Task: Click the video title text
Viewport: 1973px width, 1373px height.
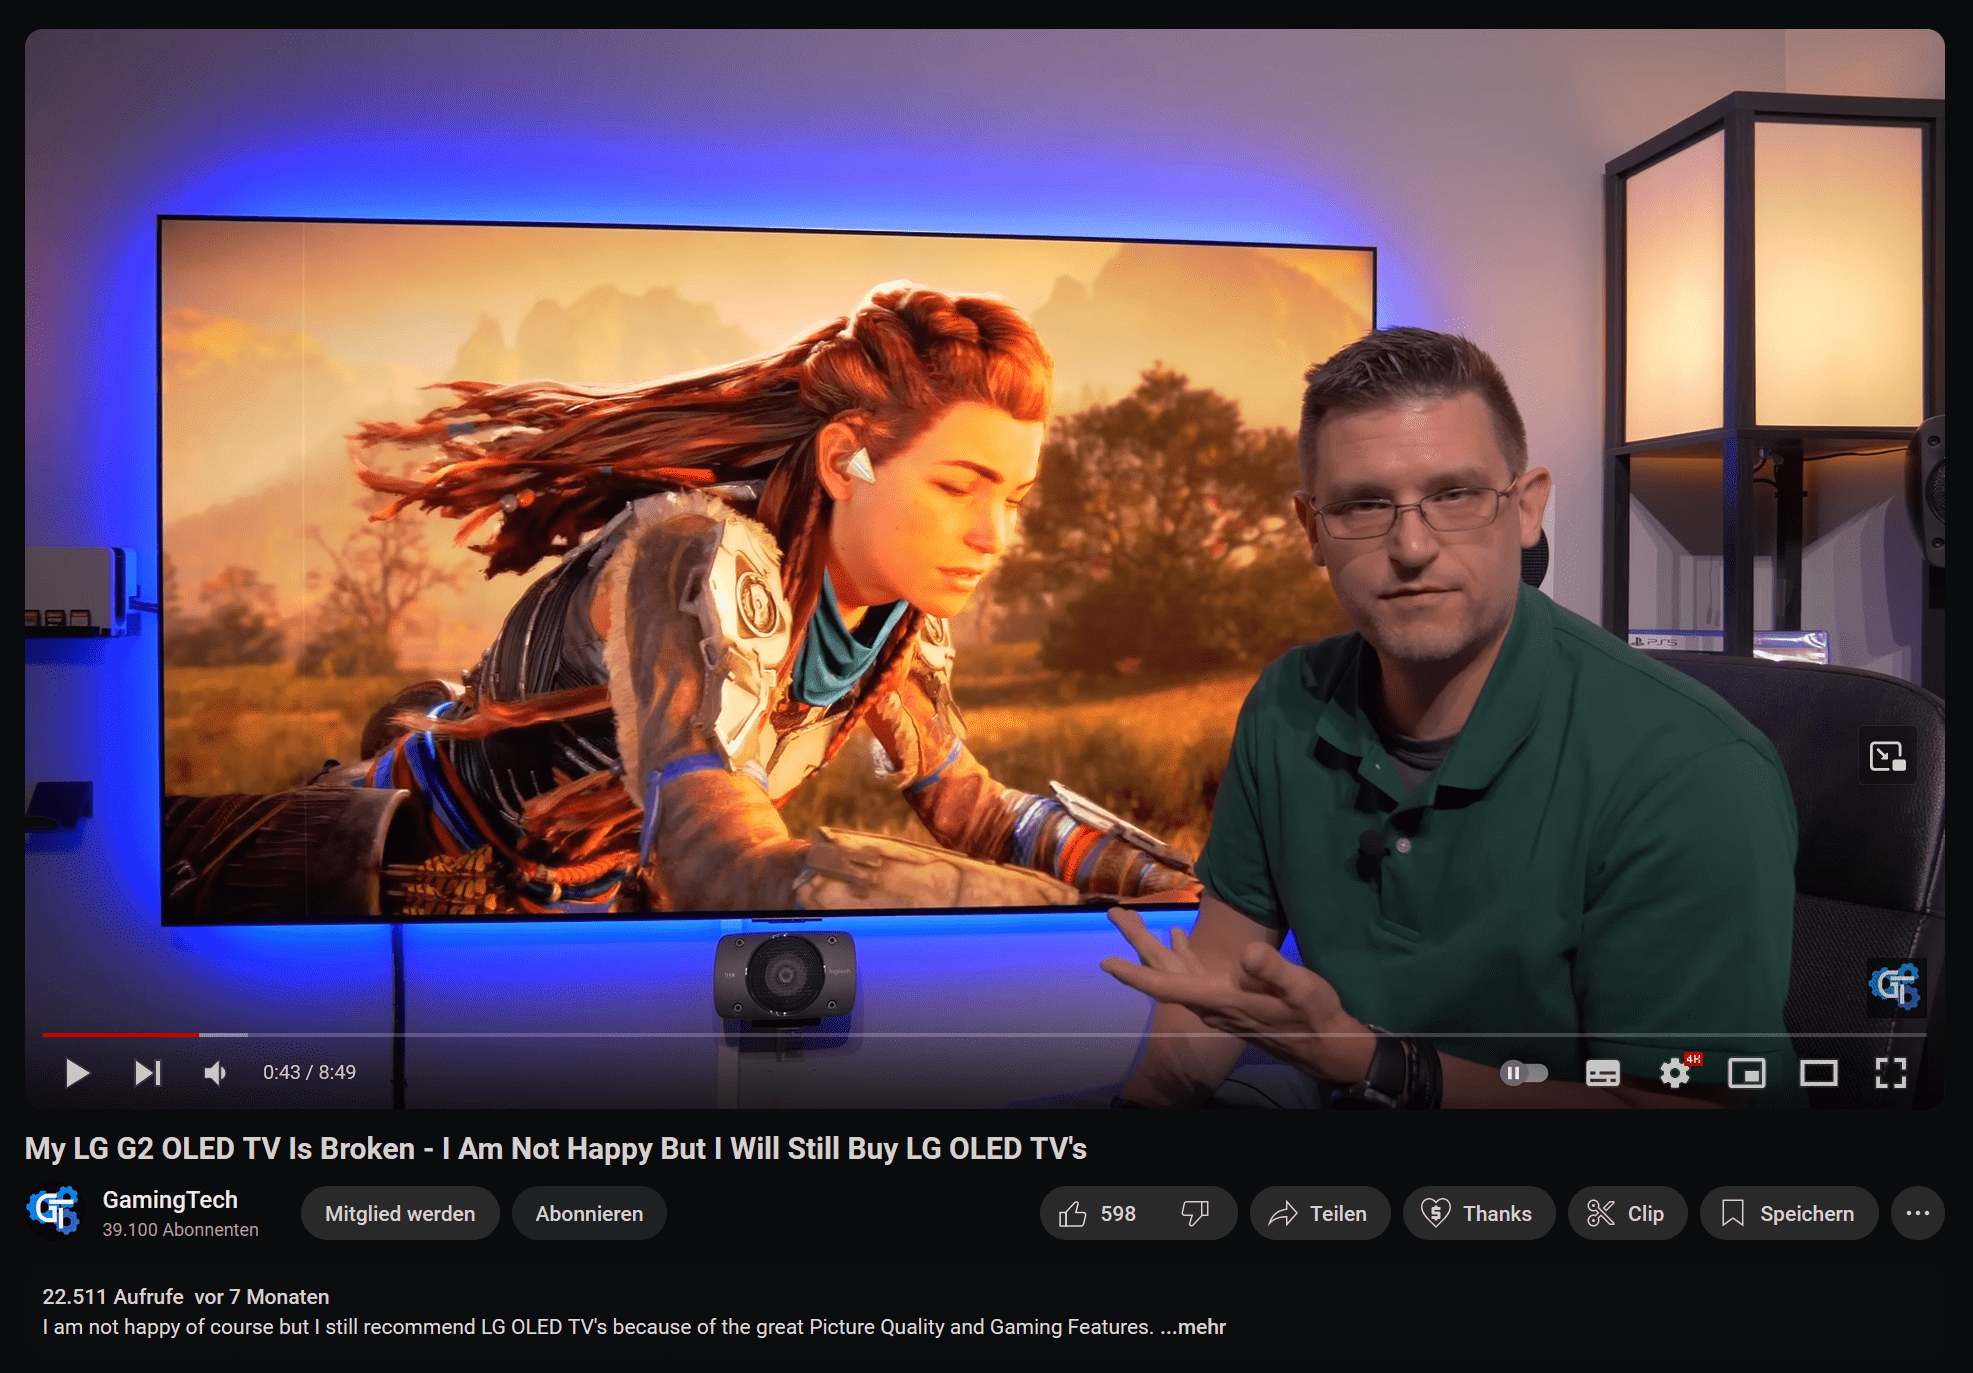Action: click(556, 1148)
